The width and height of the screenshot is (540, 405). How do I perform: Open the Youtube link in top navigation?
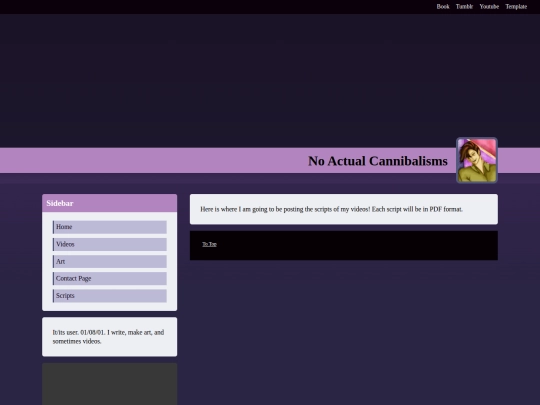coord(489,7)
